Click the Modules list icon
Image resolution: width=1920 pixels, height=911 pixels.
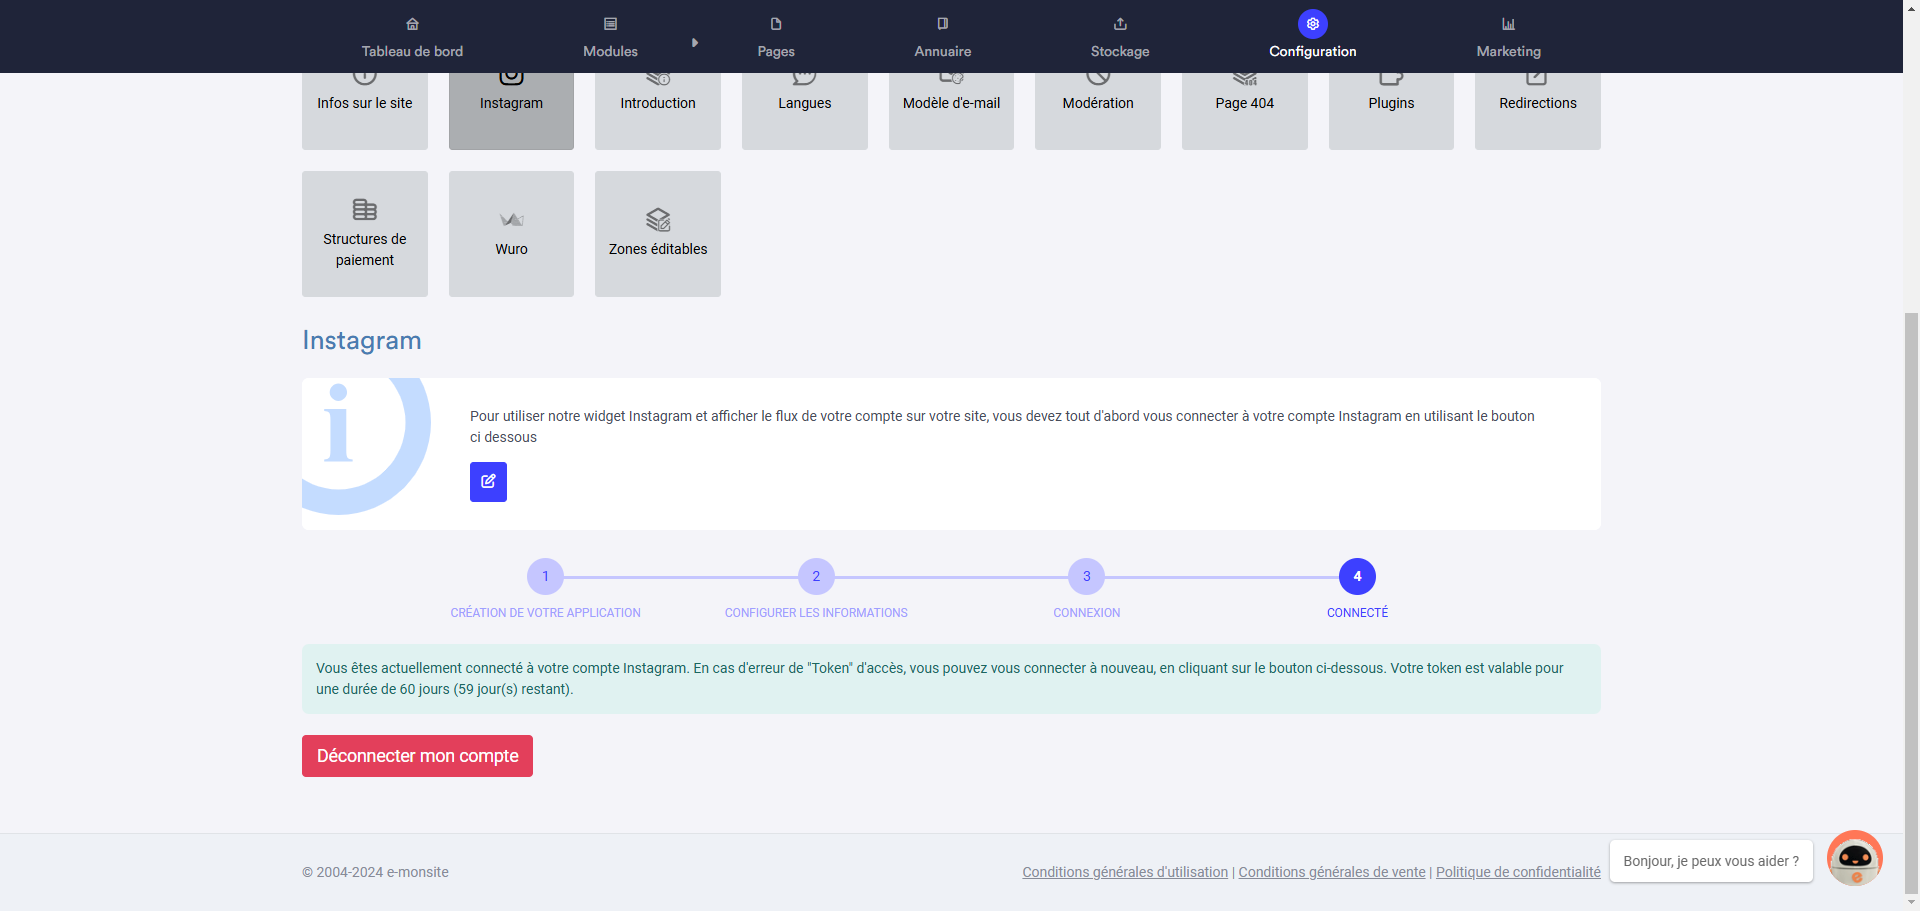click(610, 24)
